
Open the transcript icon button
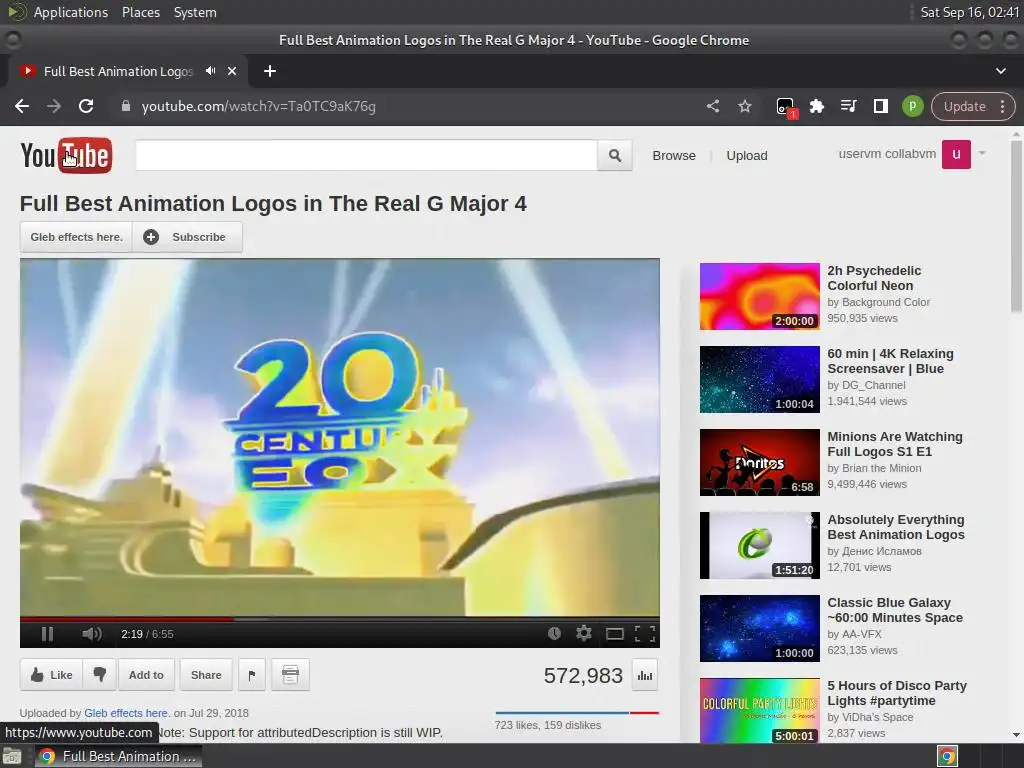[290, 675]
